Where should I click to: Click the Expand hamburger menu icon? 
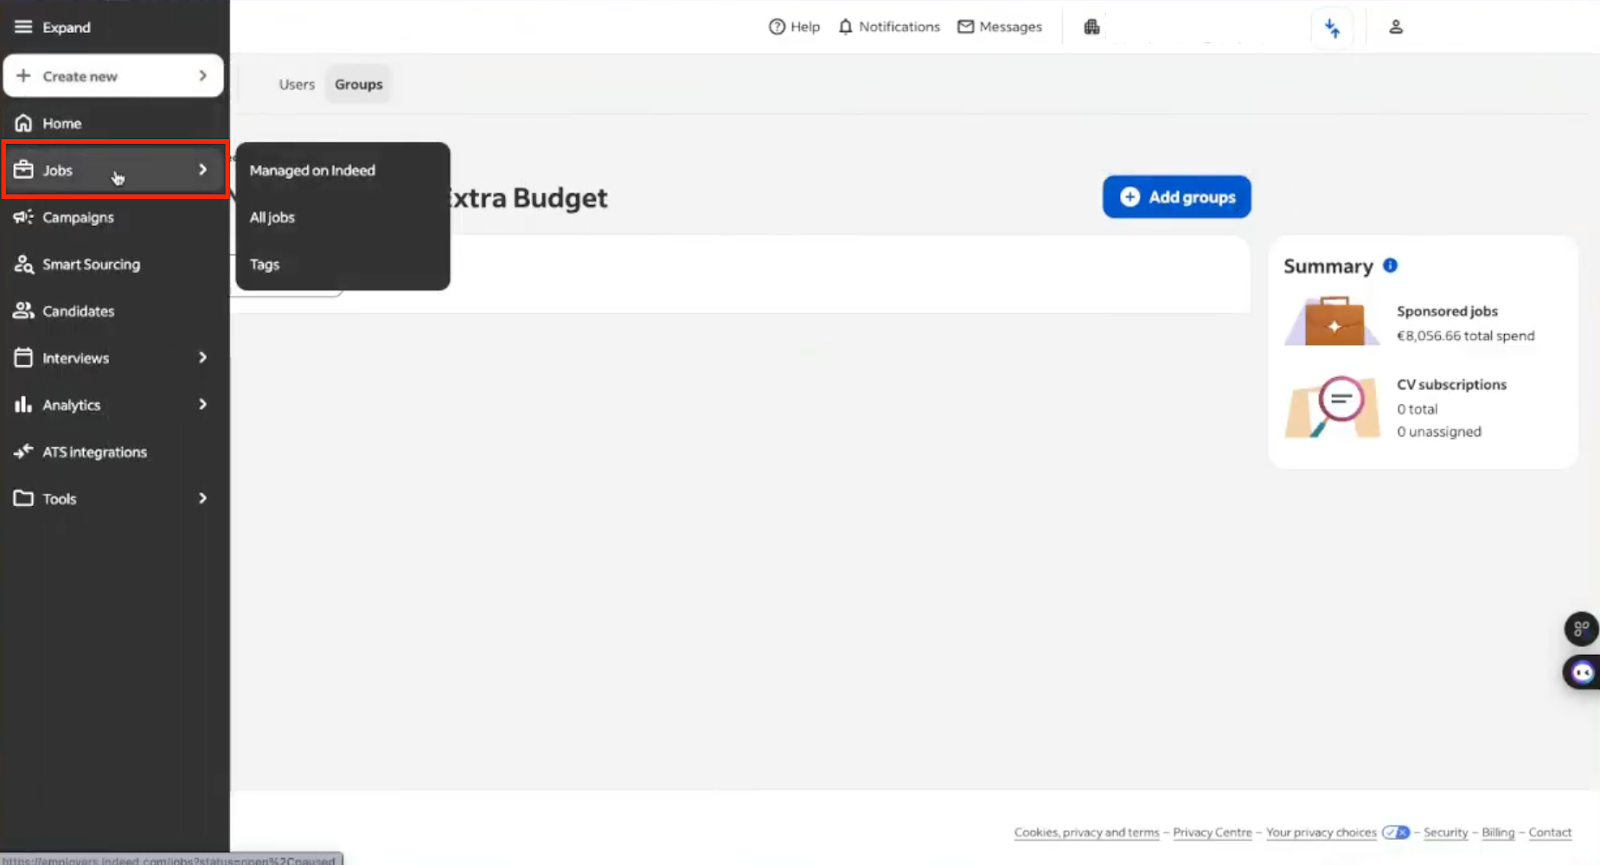(23, 27)
